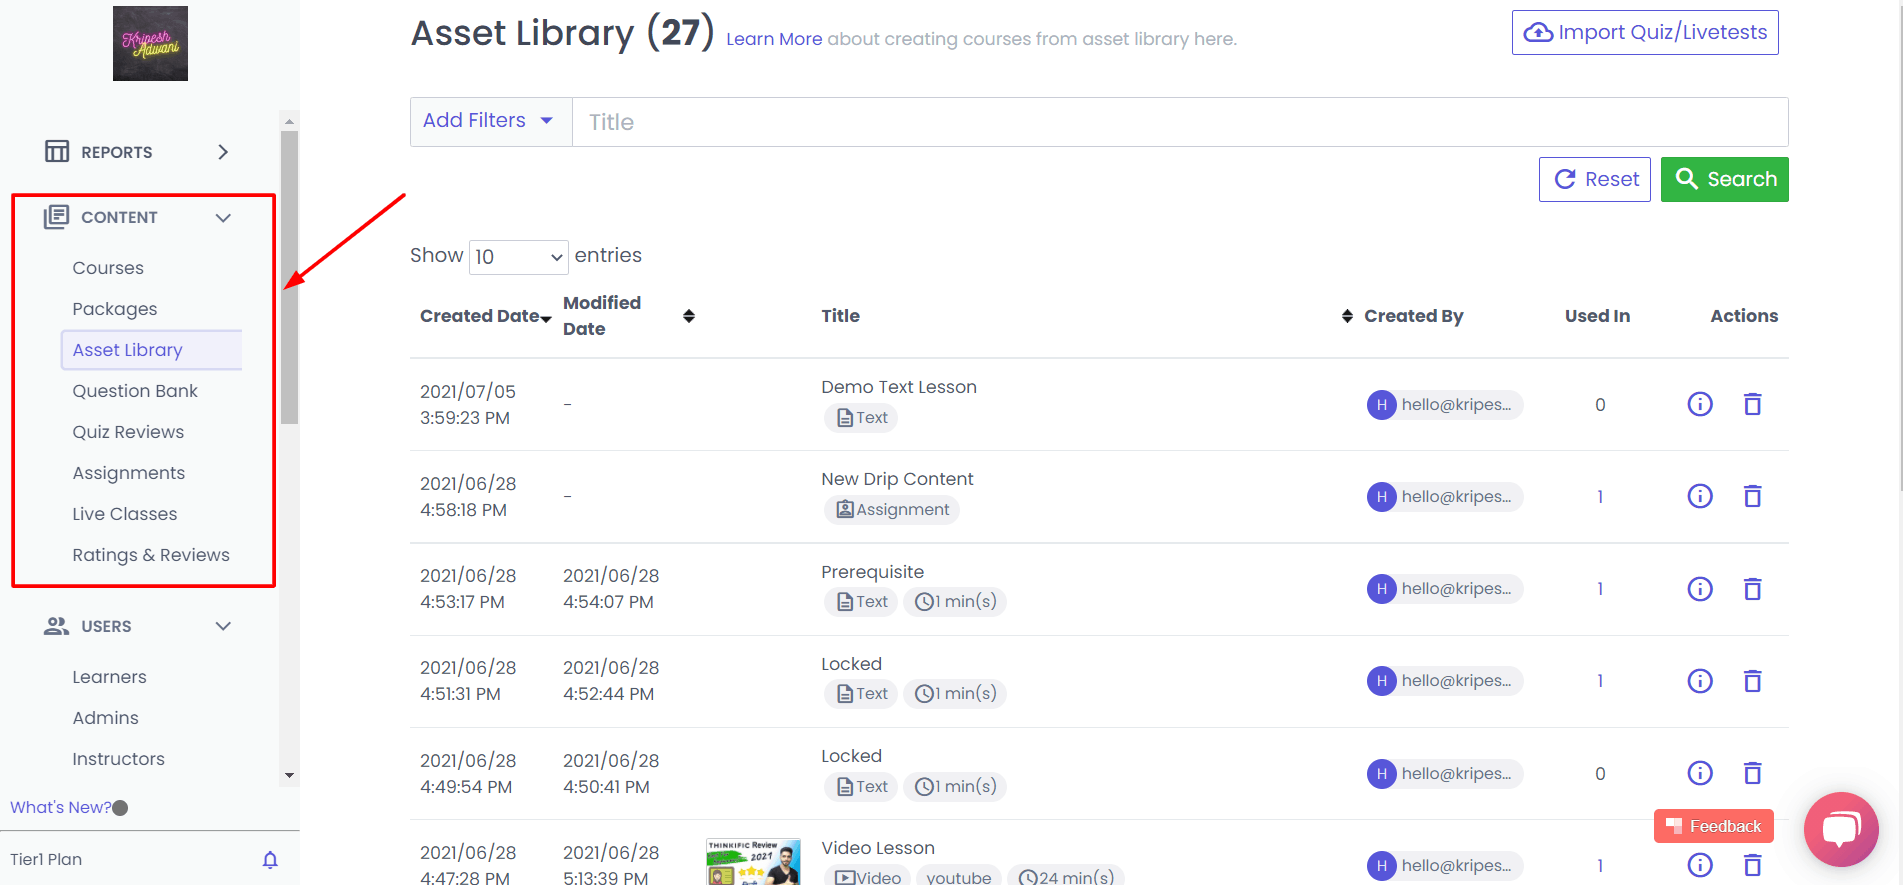Delete the Demo Text Lesson asset

point(1752,404)
